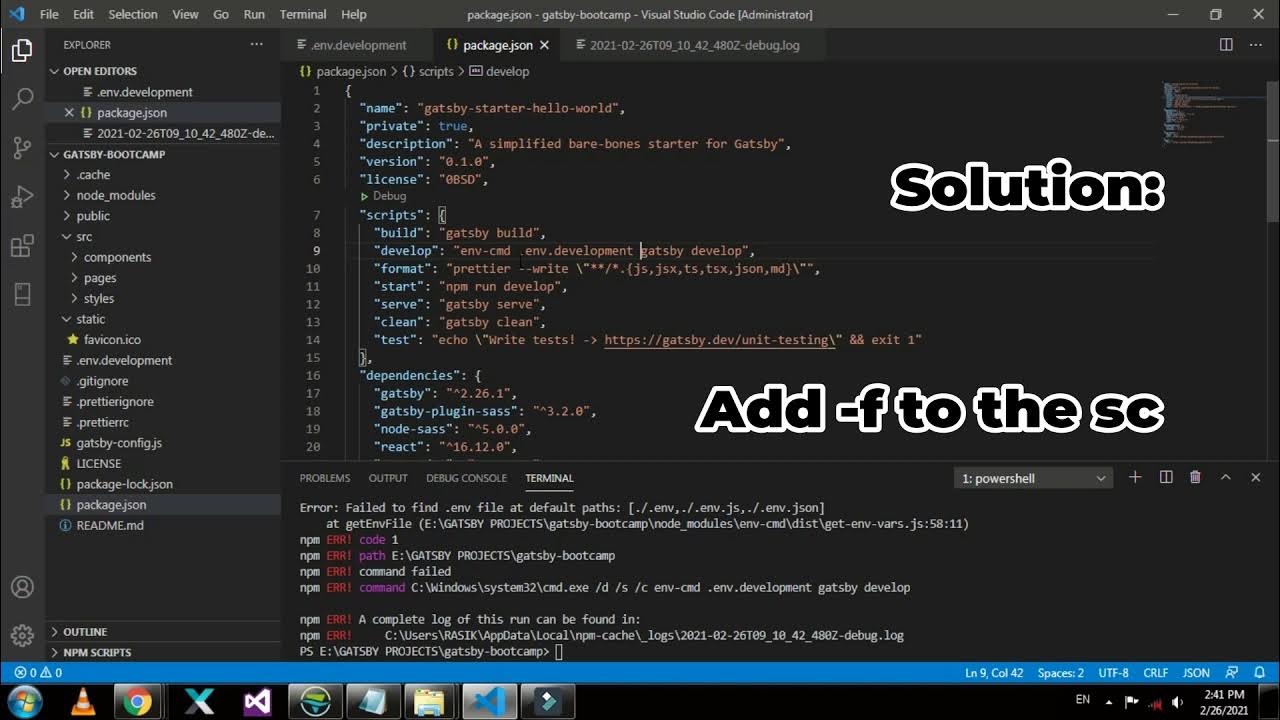Open favicon.ico in explorer
Viewport: 1280px width, 720px height.
click(x=163, y=339)
